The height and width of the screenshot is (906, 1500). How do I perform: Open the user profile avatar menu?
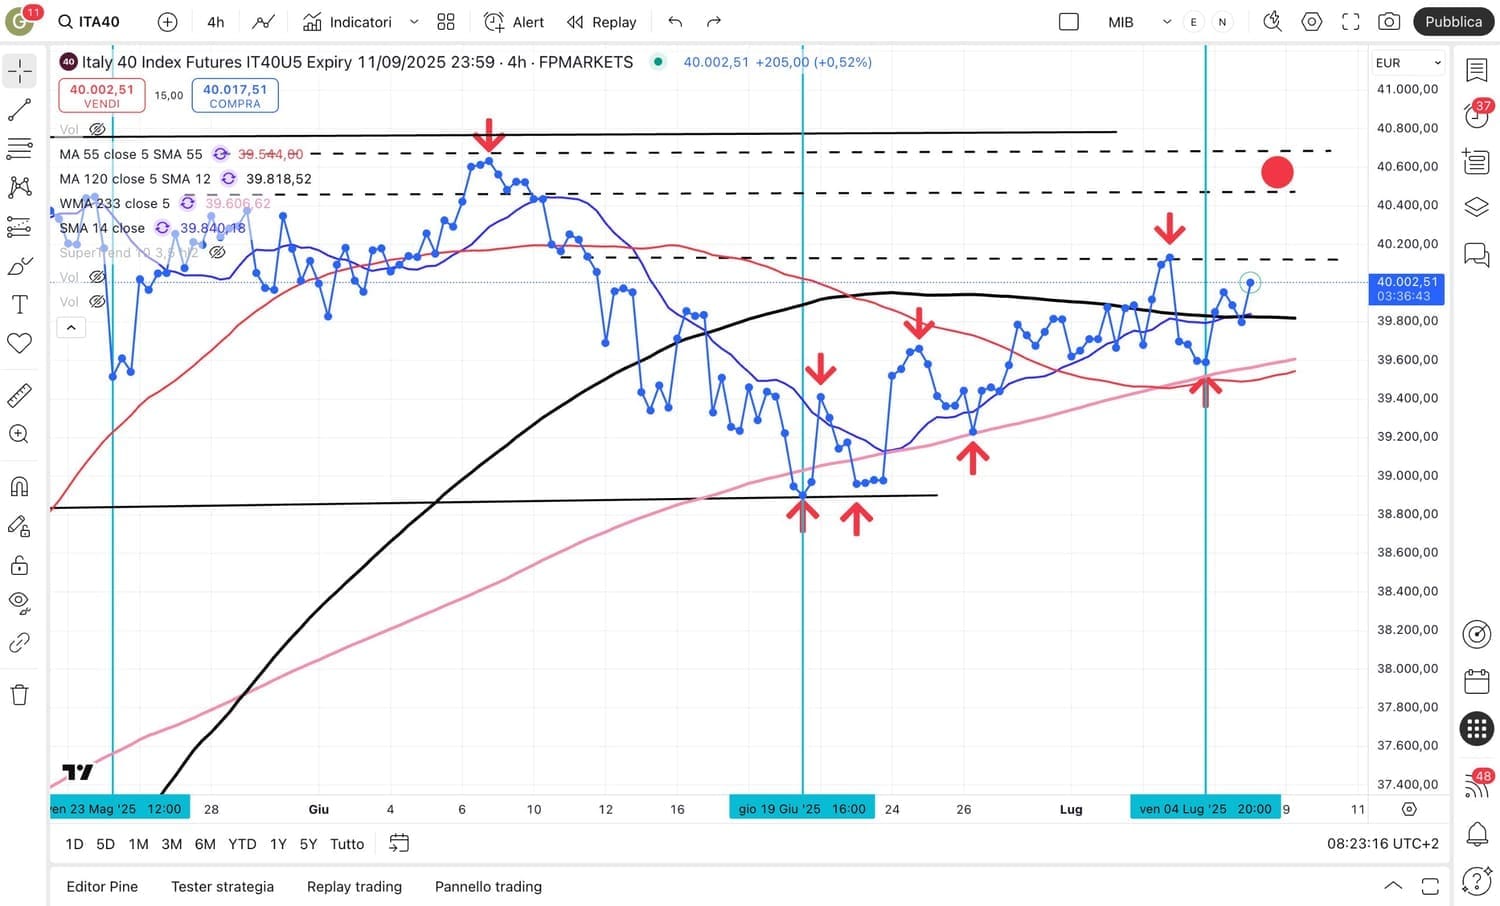(x=21, y=20)
